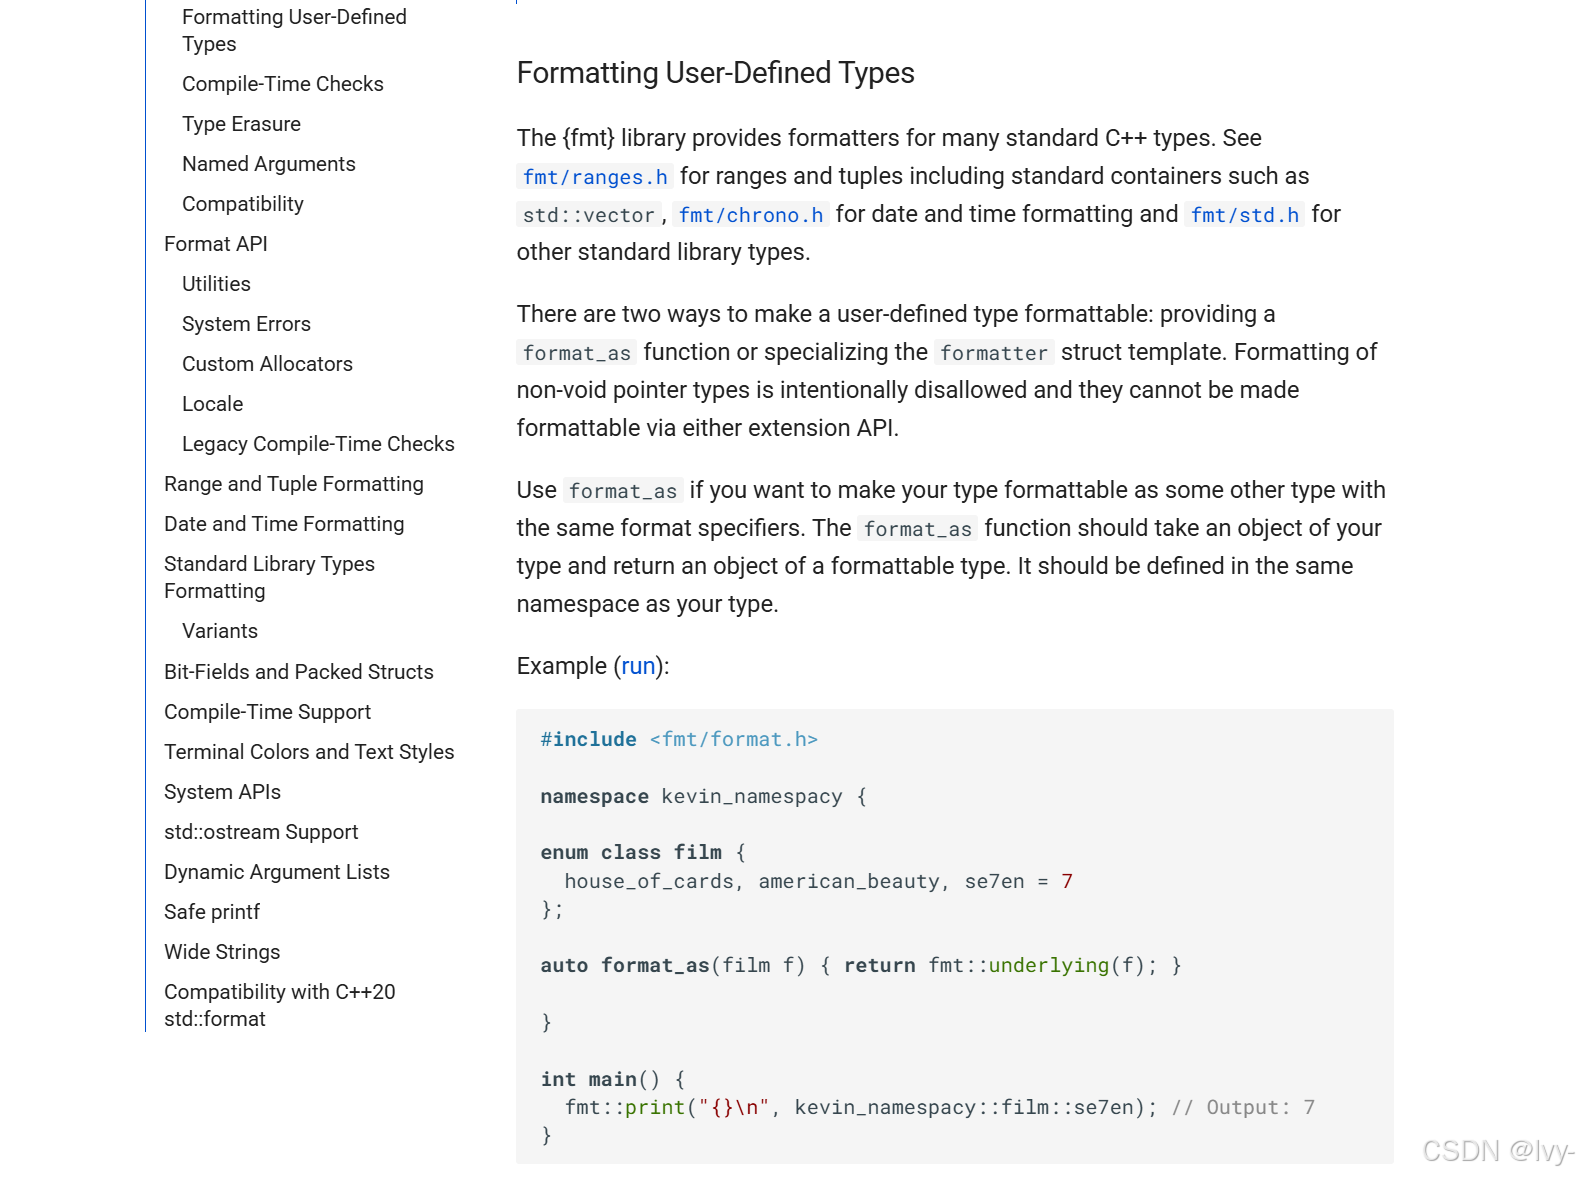Open Standard Library Types Formatting link

[269, 577]
